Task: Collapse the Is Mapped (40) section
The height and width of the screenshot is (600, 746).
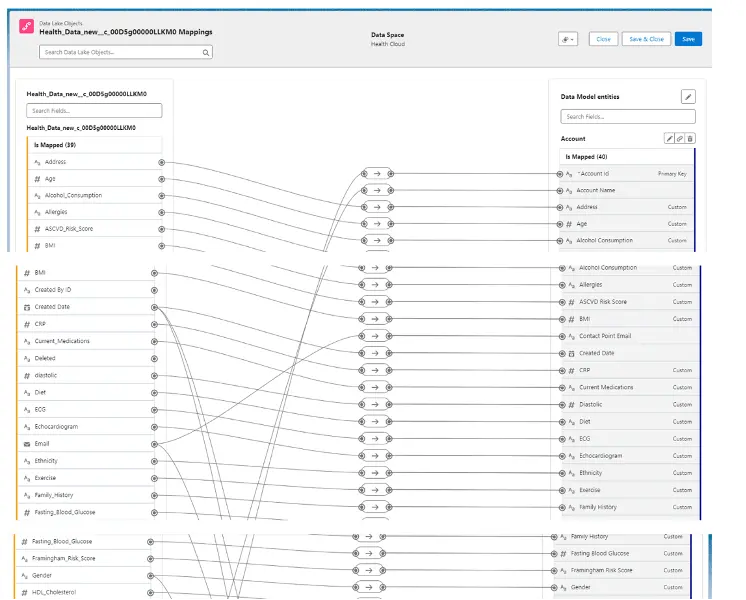Action: click(x=627, y=157)
